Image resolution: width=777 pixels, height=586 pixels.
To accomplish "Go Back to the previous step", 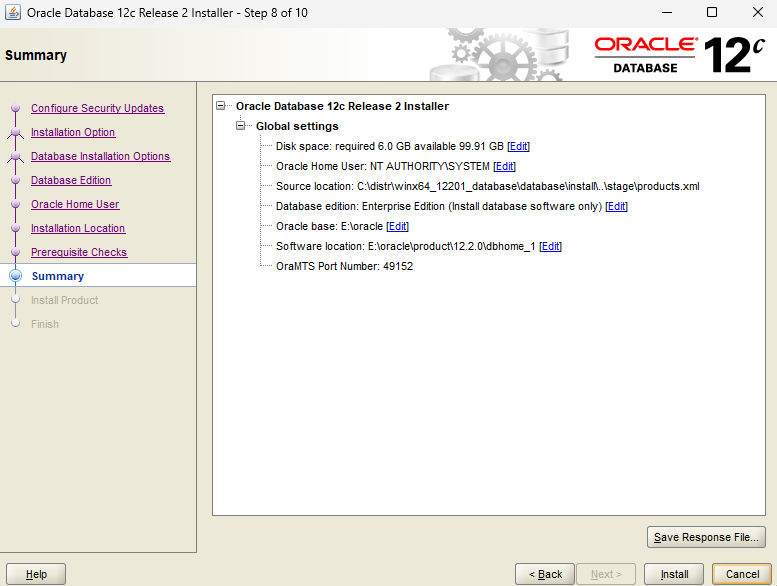I will click(545, 574).
